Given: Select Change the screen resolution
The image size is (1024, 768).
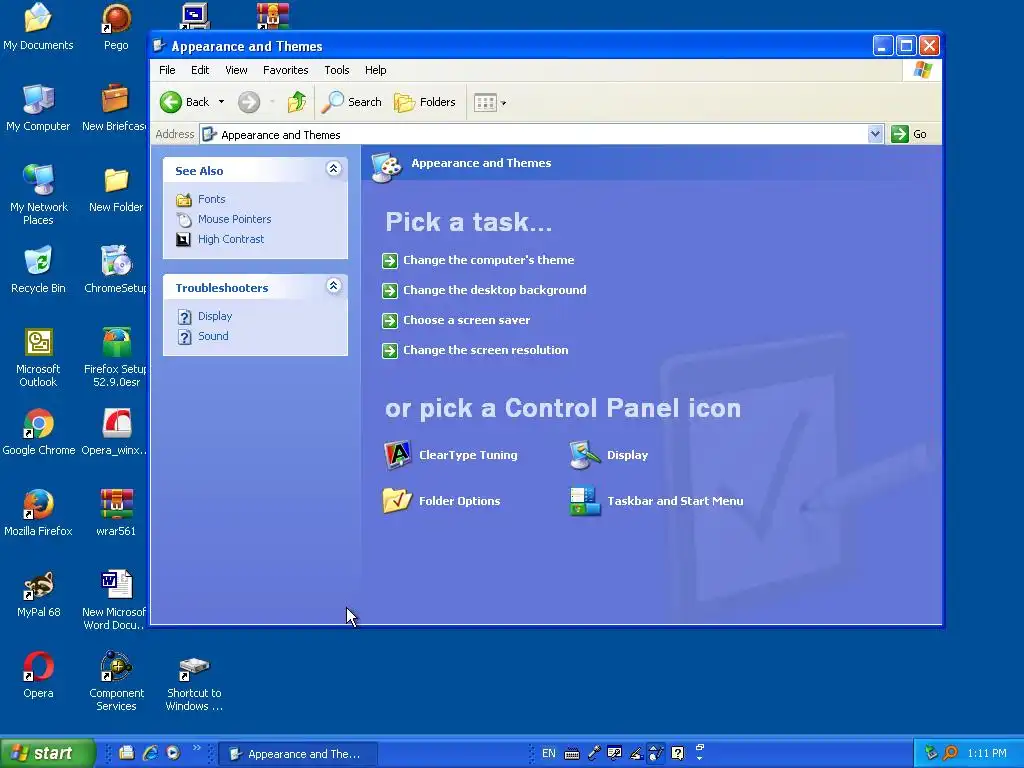Looking at the screenshot, I should 485,350.
